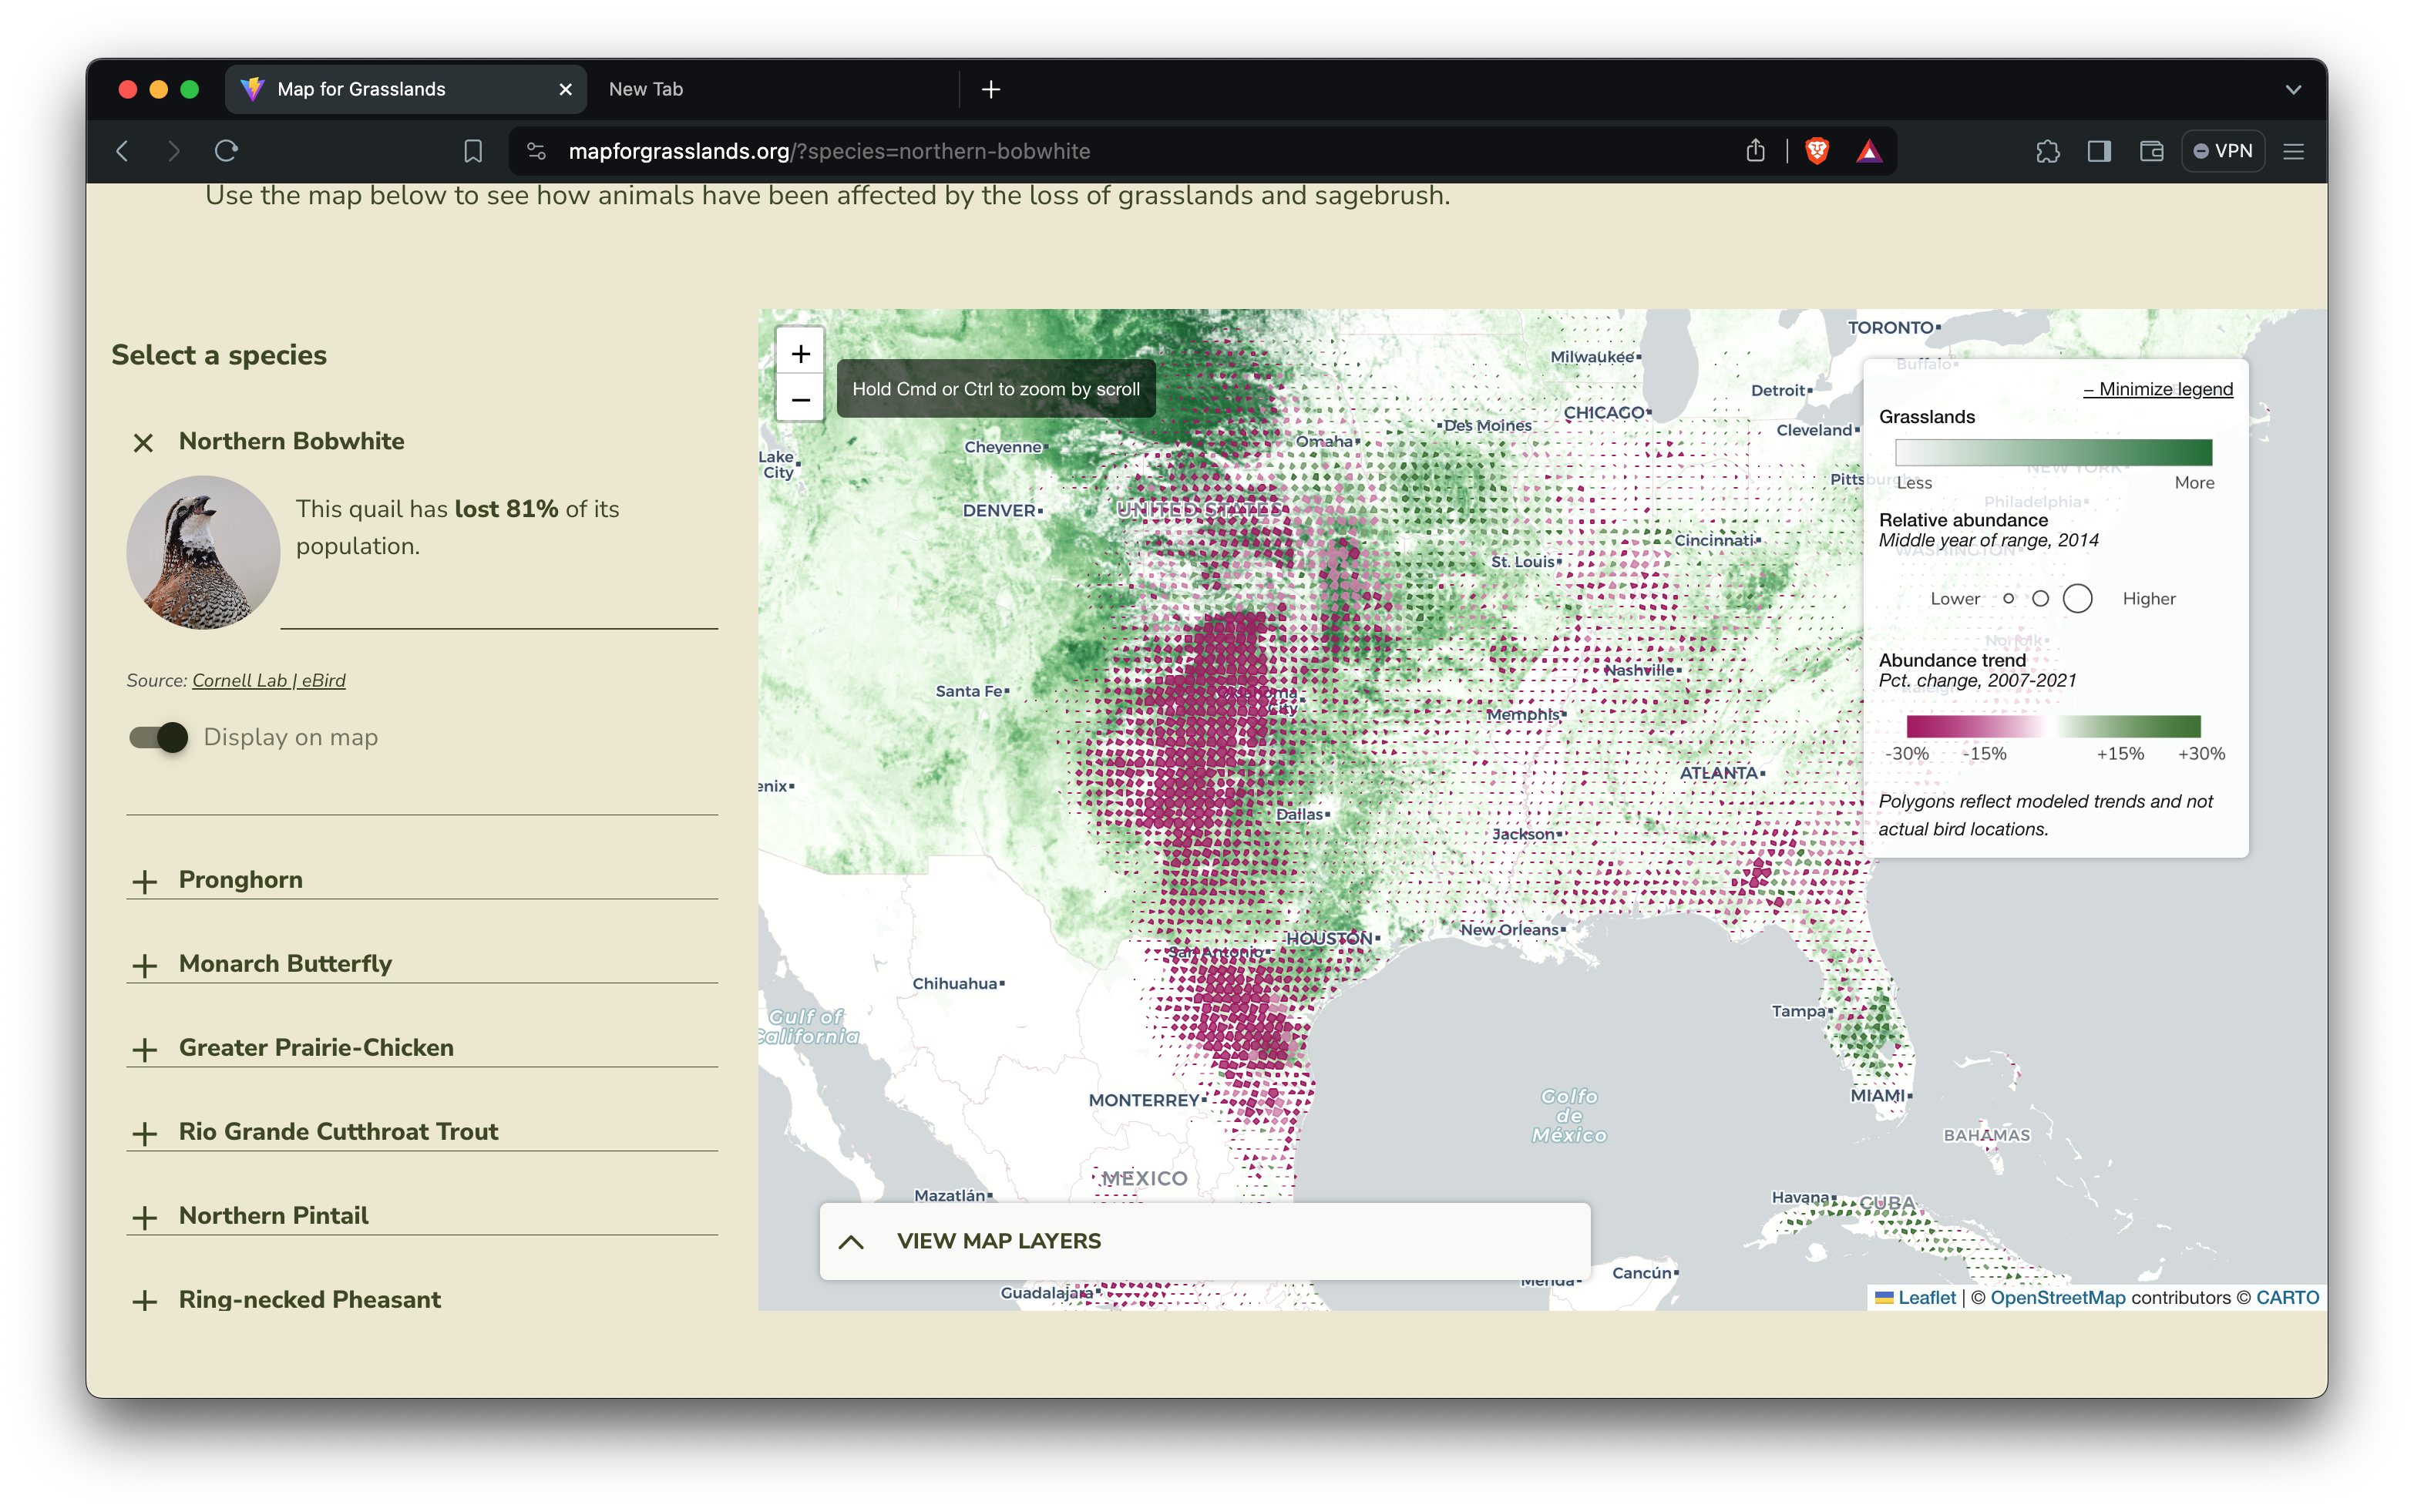Expand the Pronghorn species entry
The height and width of the screenshot is (1512, 2414).
[146, 881]
